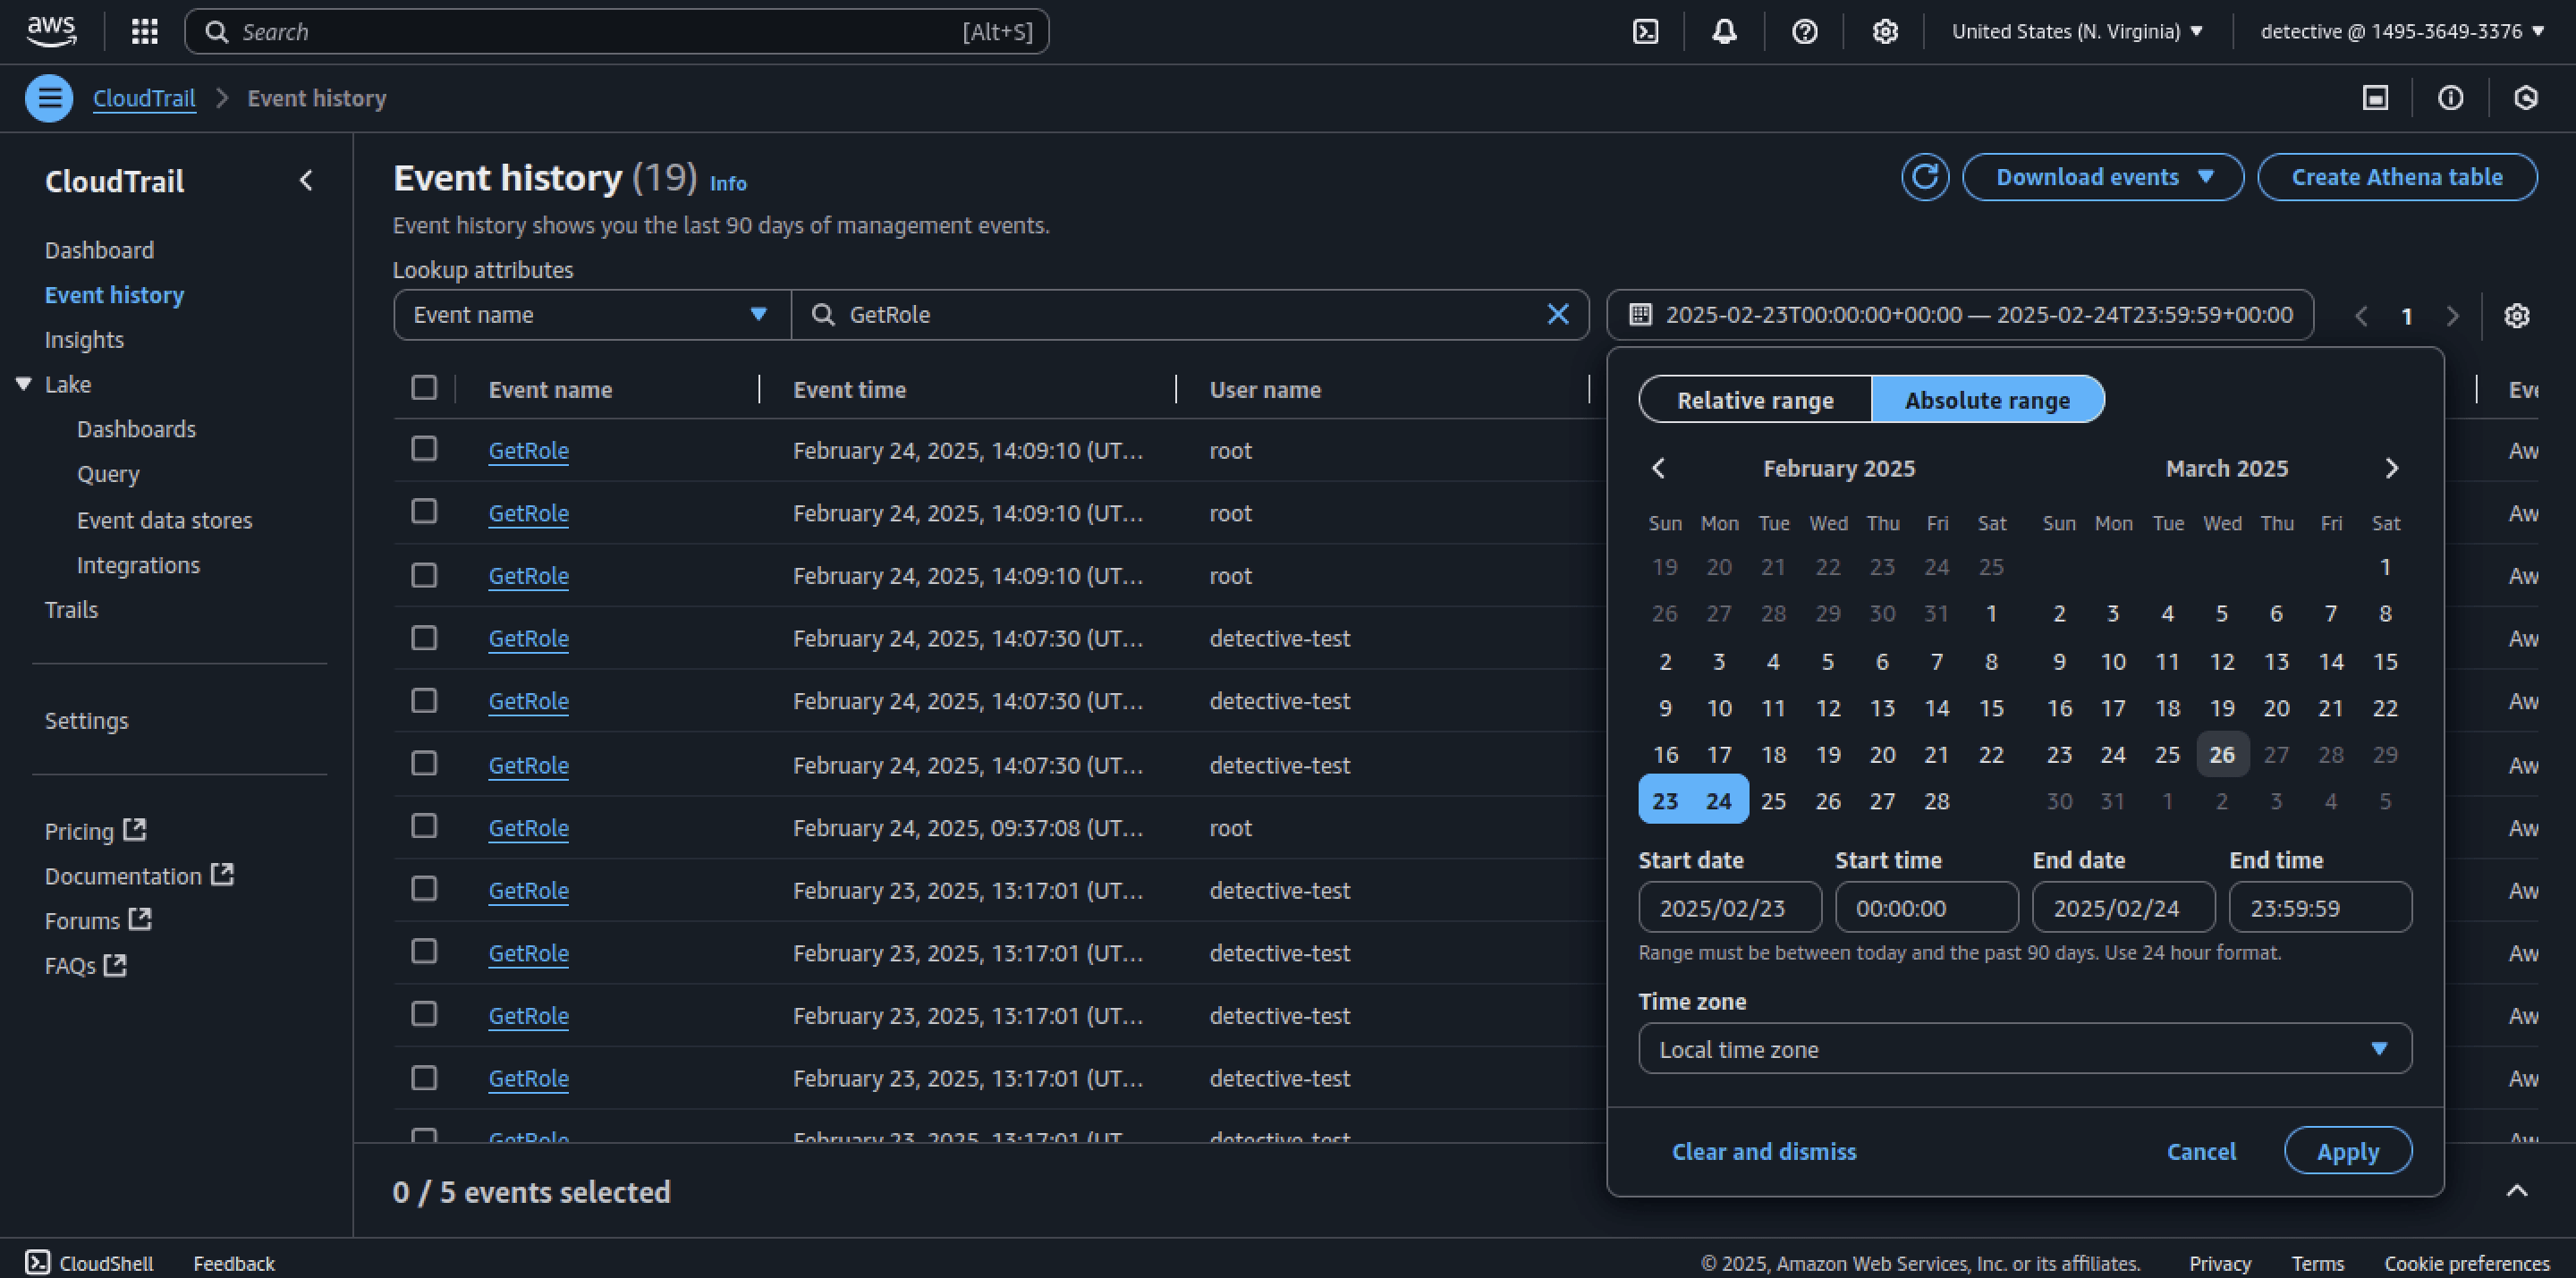Focus the top AWS search box

click(617, 32)
